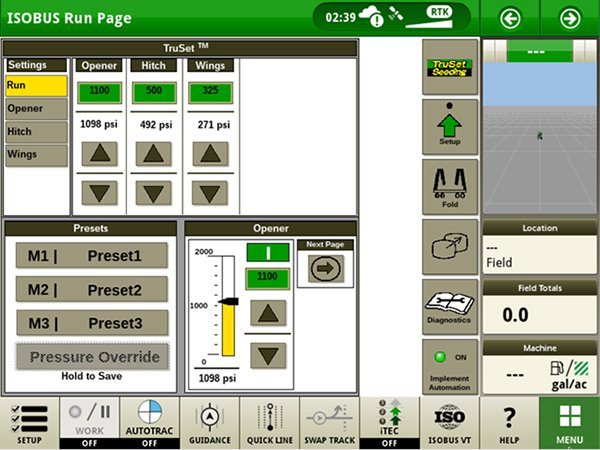
Task: Activate M1 Preset1 button
Action: [92, 255]
